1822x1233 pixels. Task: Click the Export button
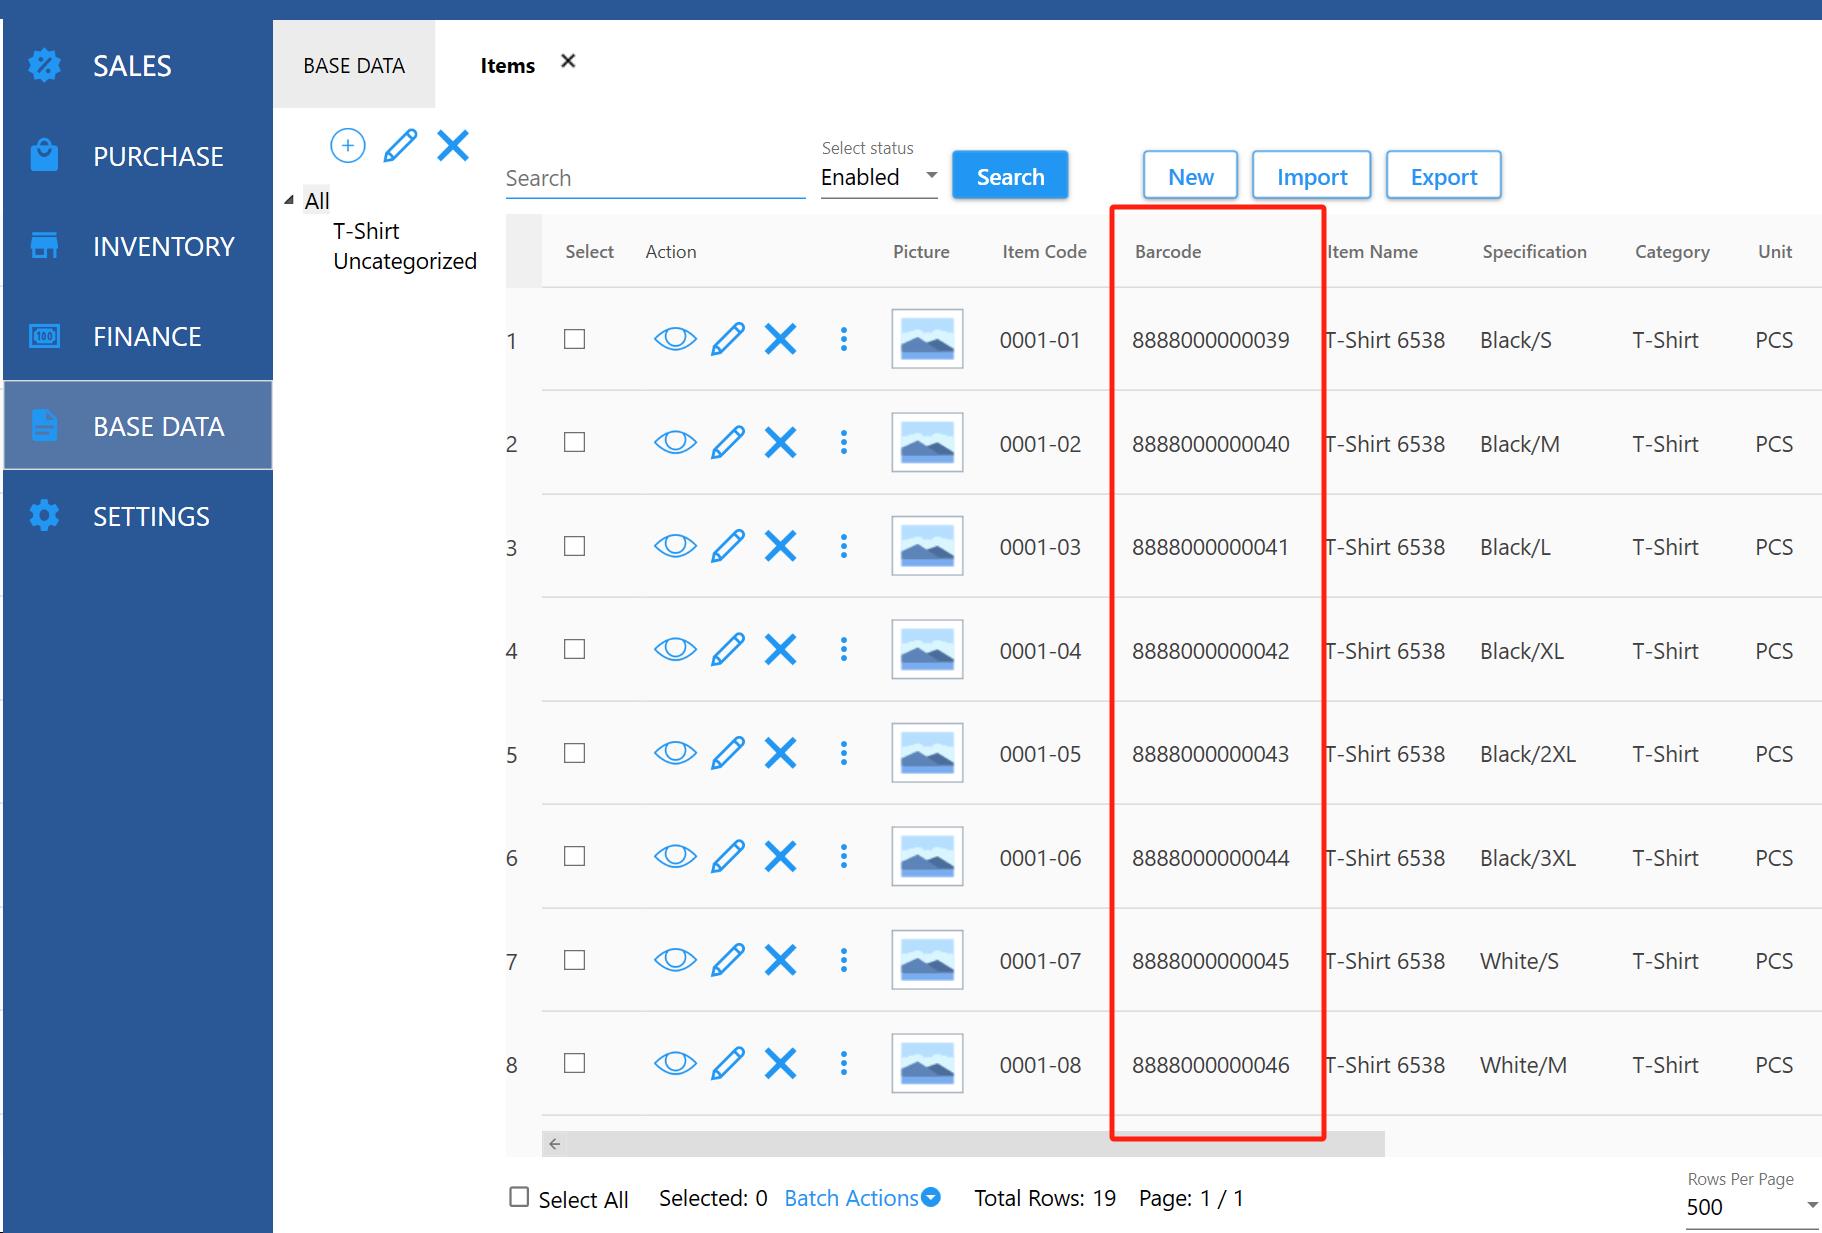click(x=1443, y=177)
